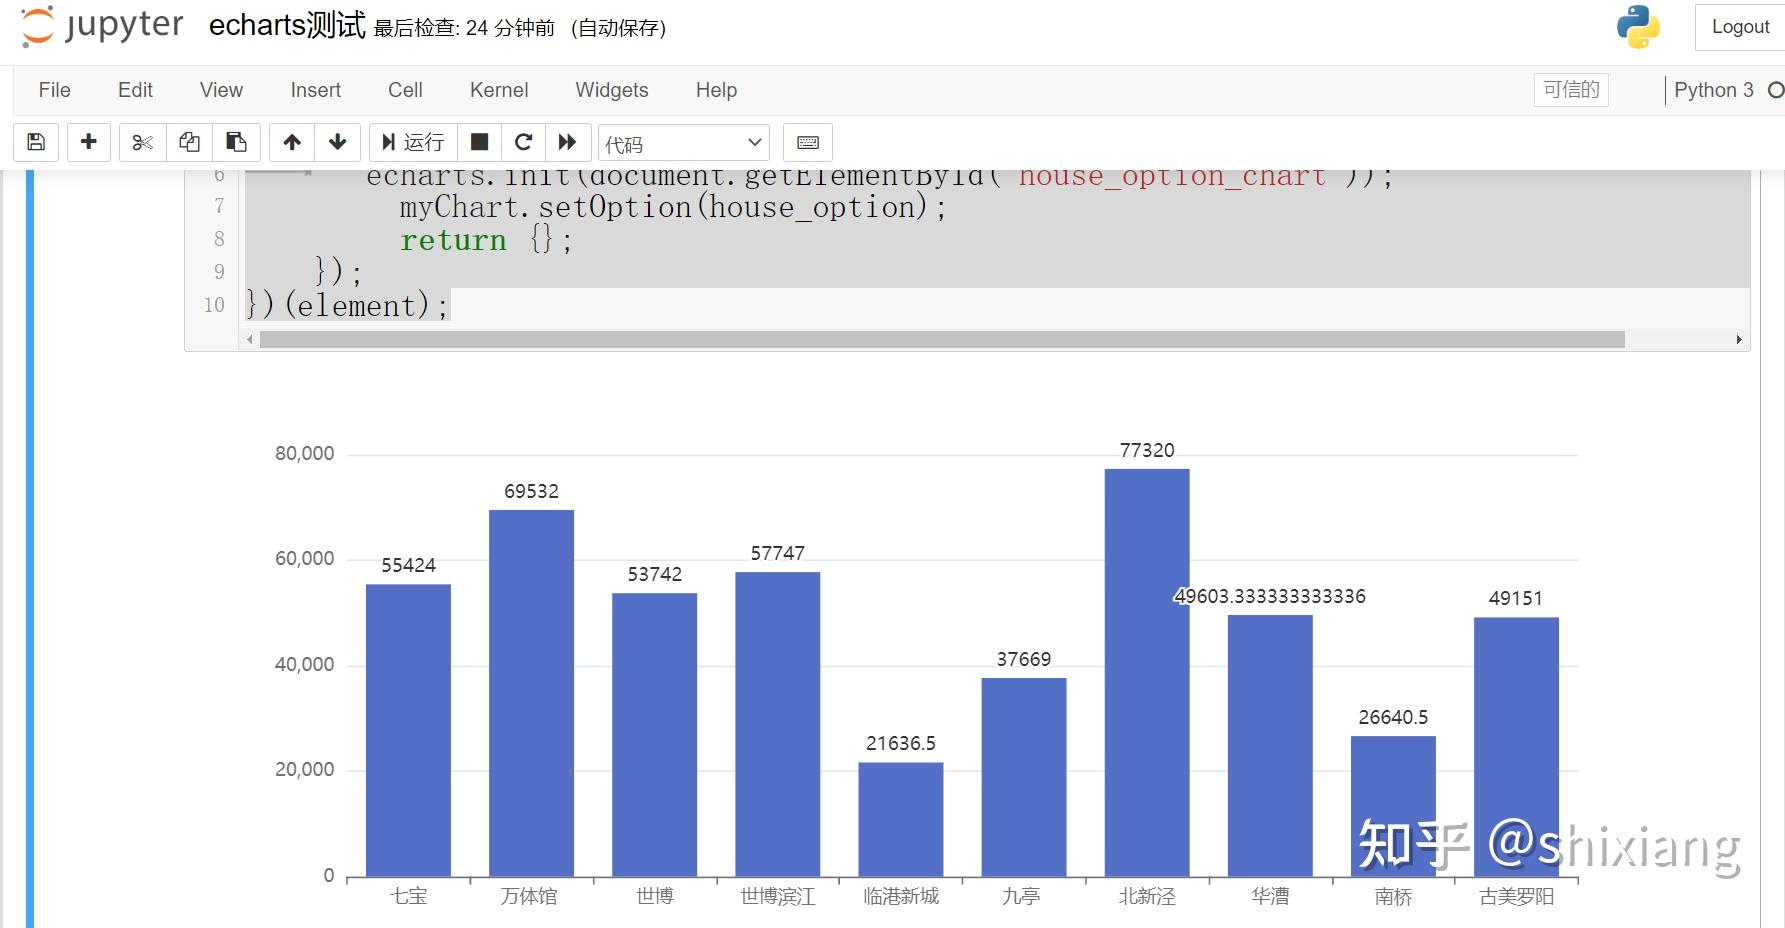The image size is (1785, 928).
Task: Click the 77320 value label
Action: coord(1147,450)
